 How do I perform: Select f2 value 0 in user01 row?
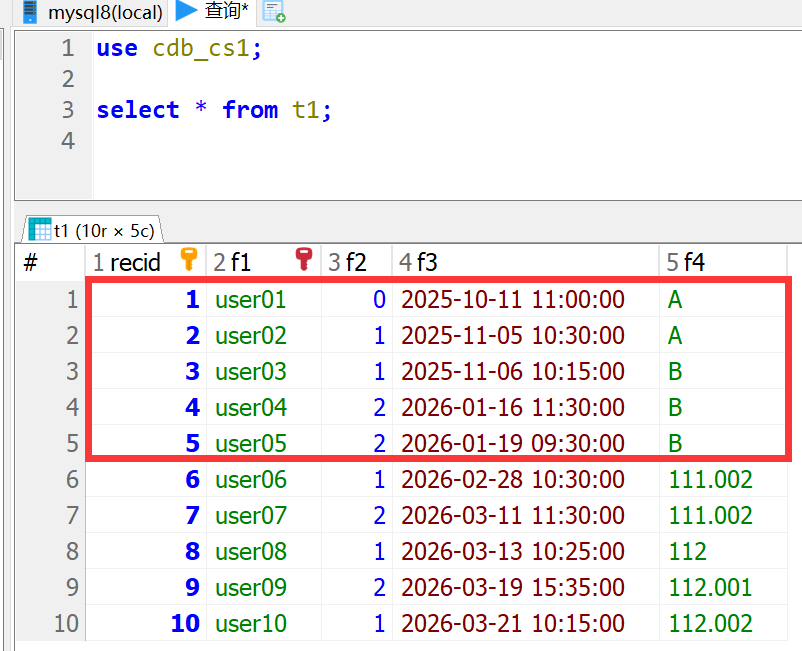tap(357, 299)
